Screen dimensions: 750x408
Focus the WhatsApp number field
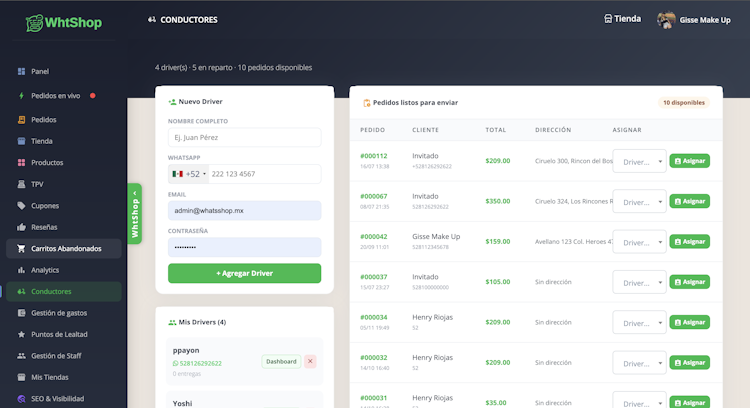coord(265,174)
